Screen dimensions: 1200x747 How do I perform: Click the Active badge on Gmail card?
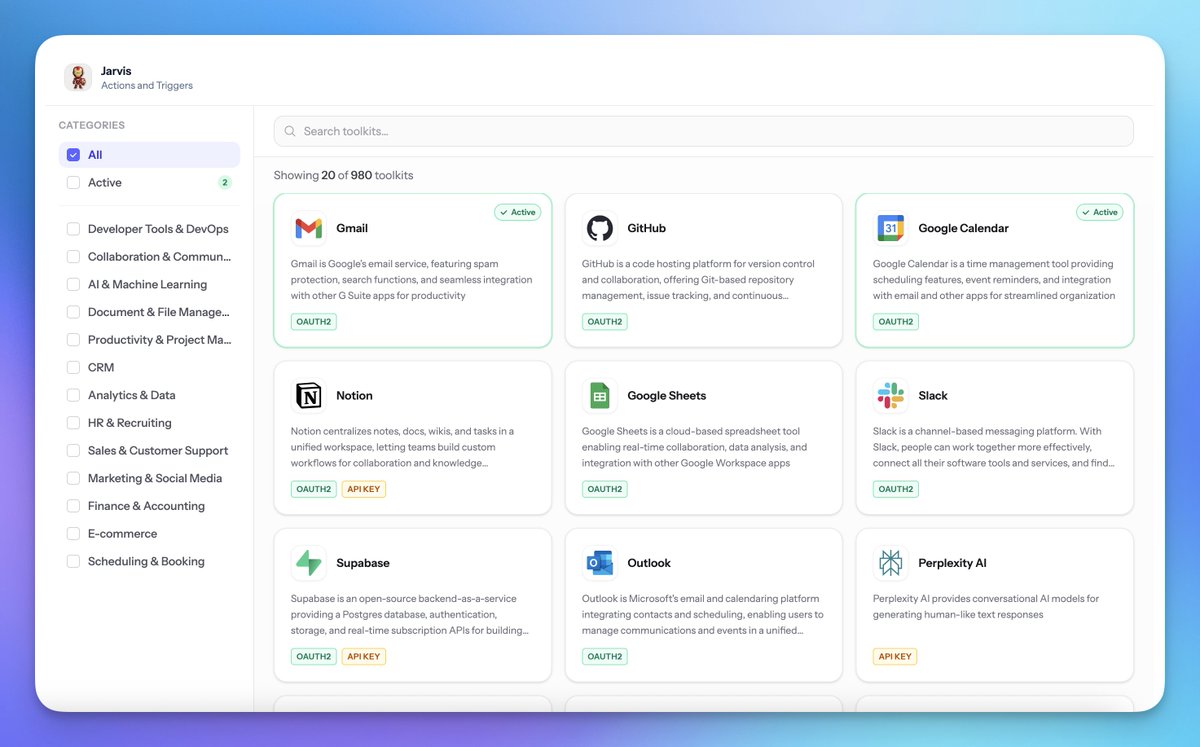[518, 212]
